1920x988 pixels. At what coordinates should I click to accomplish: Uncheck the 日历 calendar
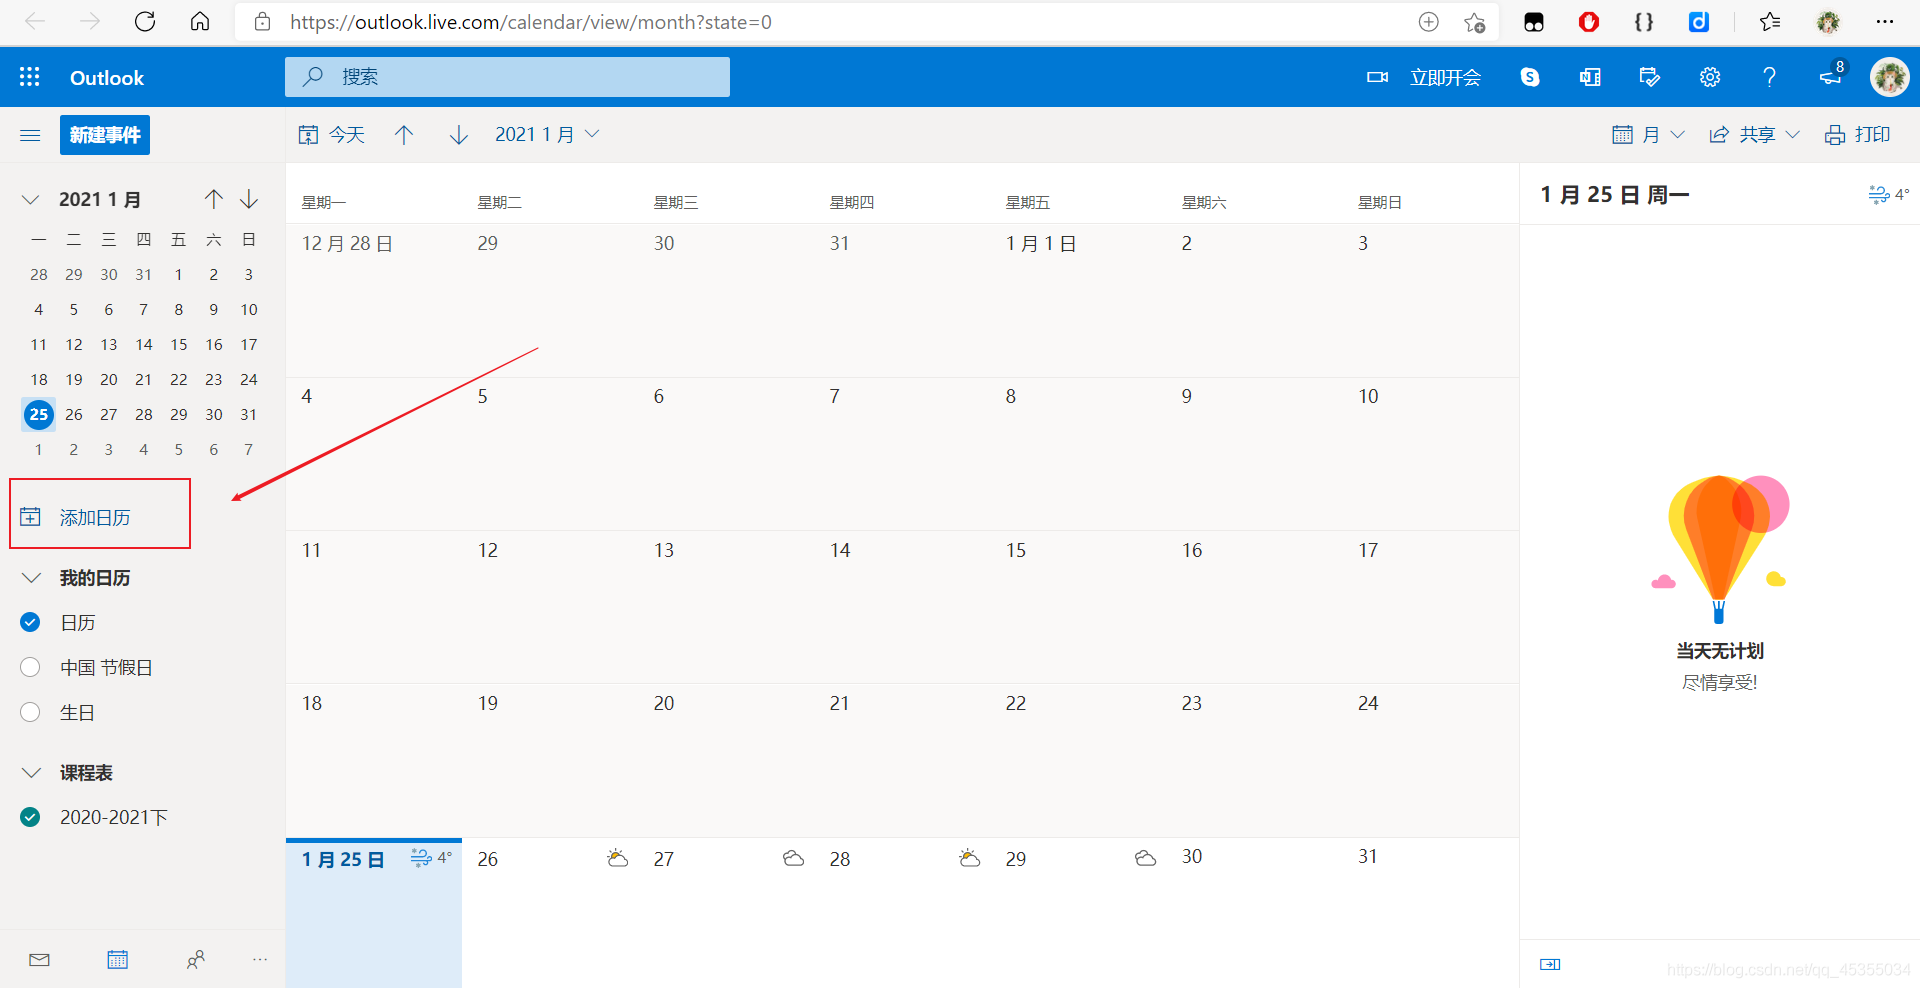coord(30,622)
